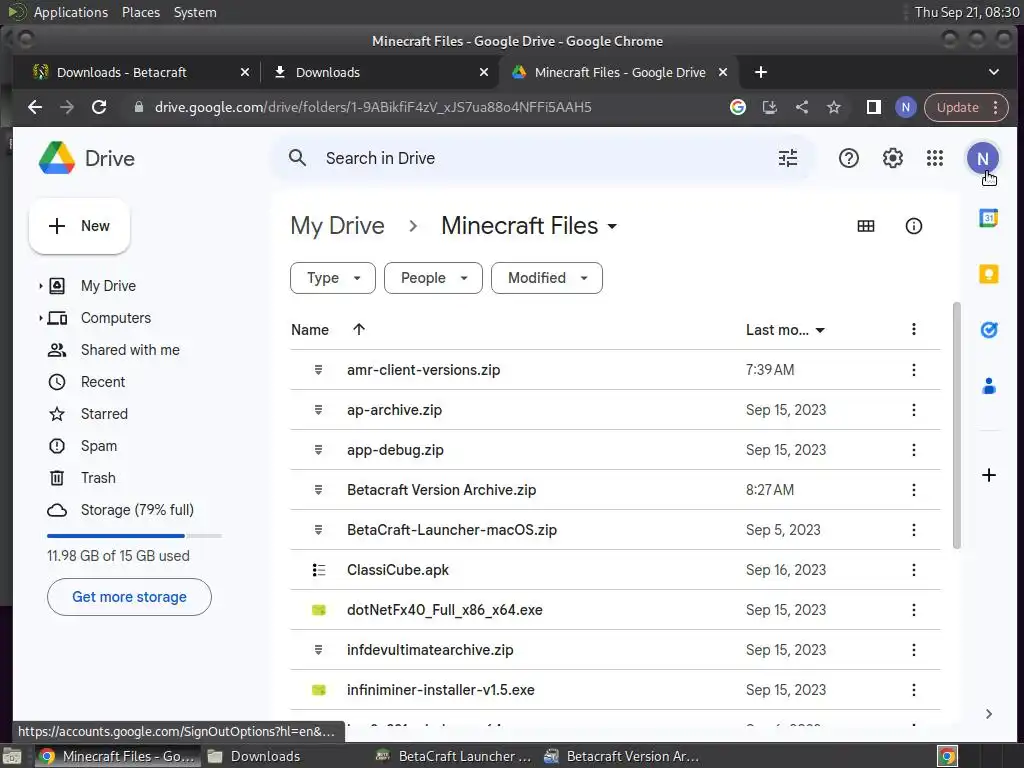
Task: Open the Support help icon
Action: click(x=848, y=158)
